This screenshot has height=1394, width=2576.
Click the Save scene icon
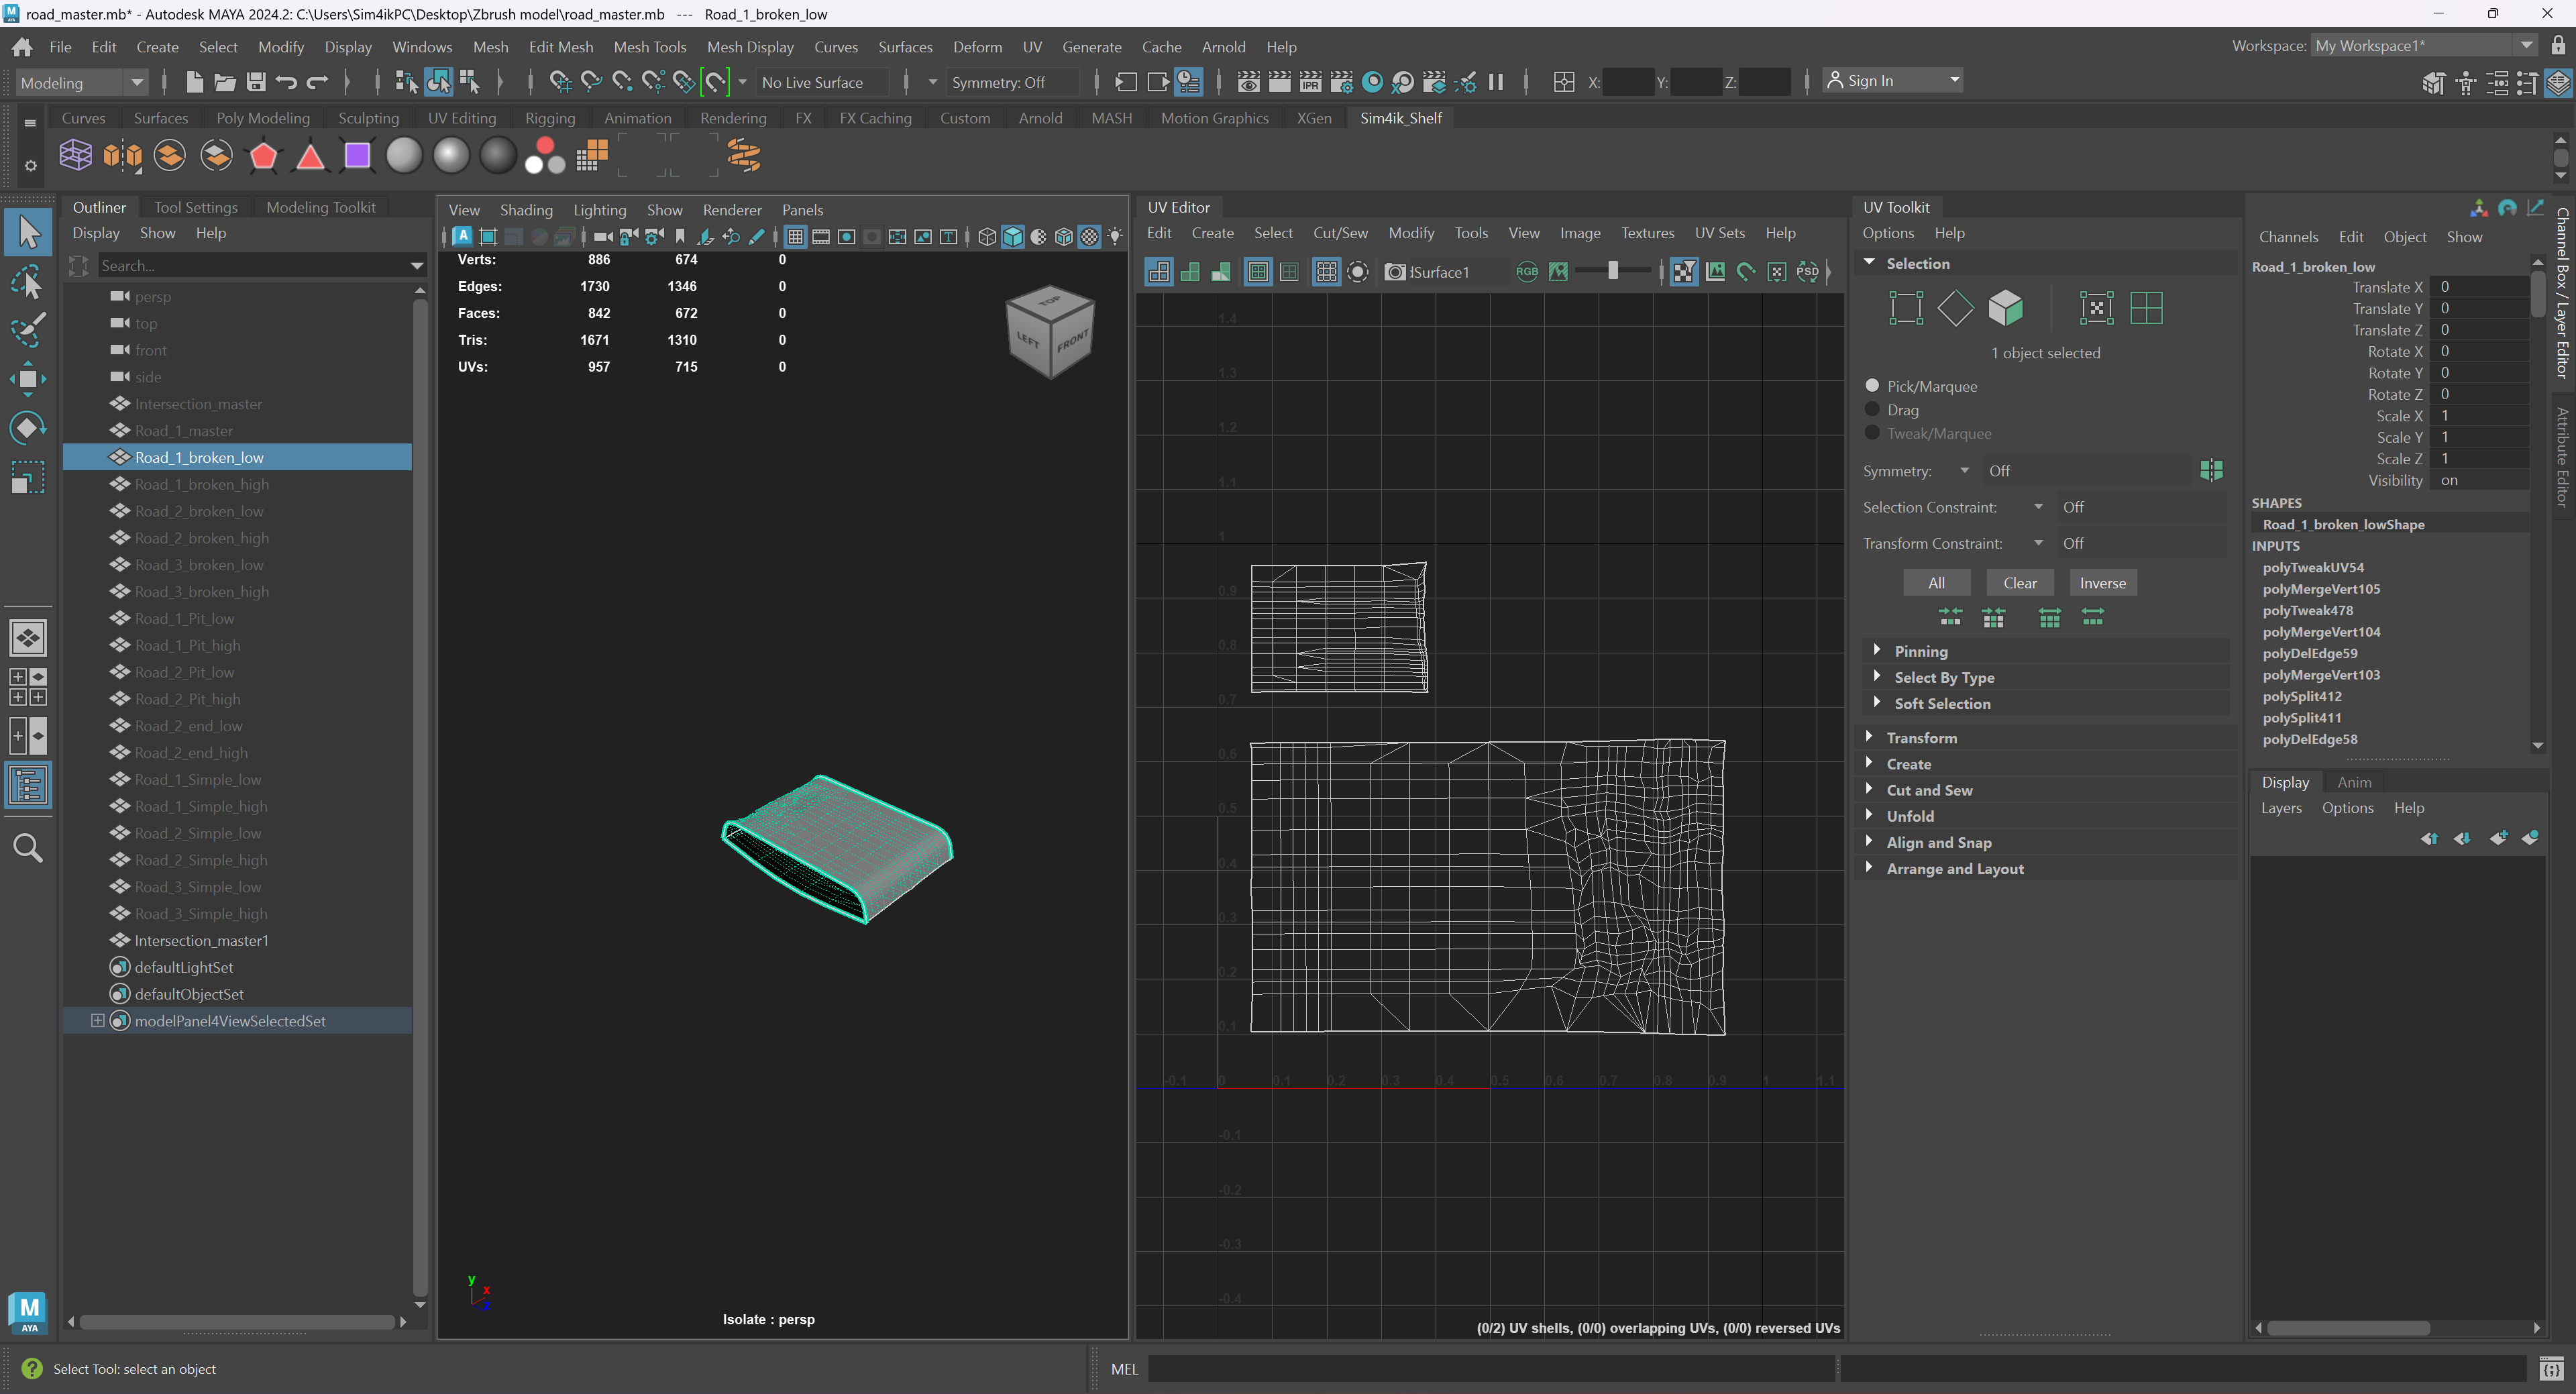pos(256,82)
